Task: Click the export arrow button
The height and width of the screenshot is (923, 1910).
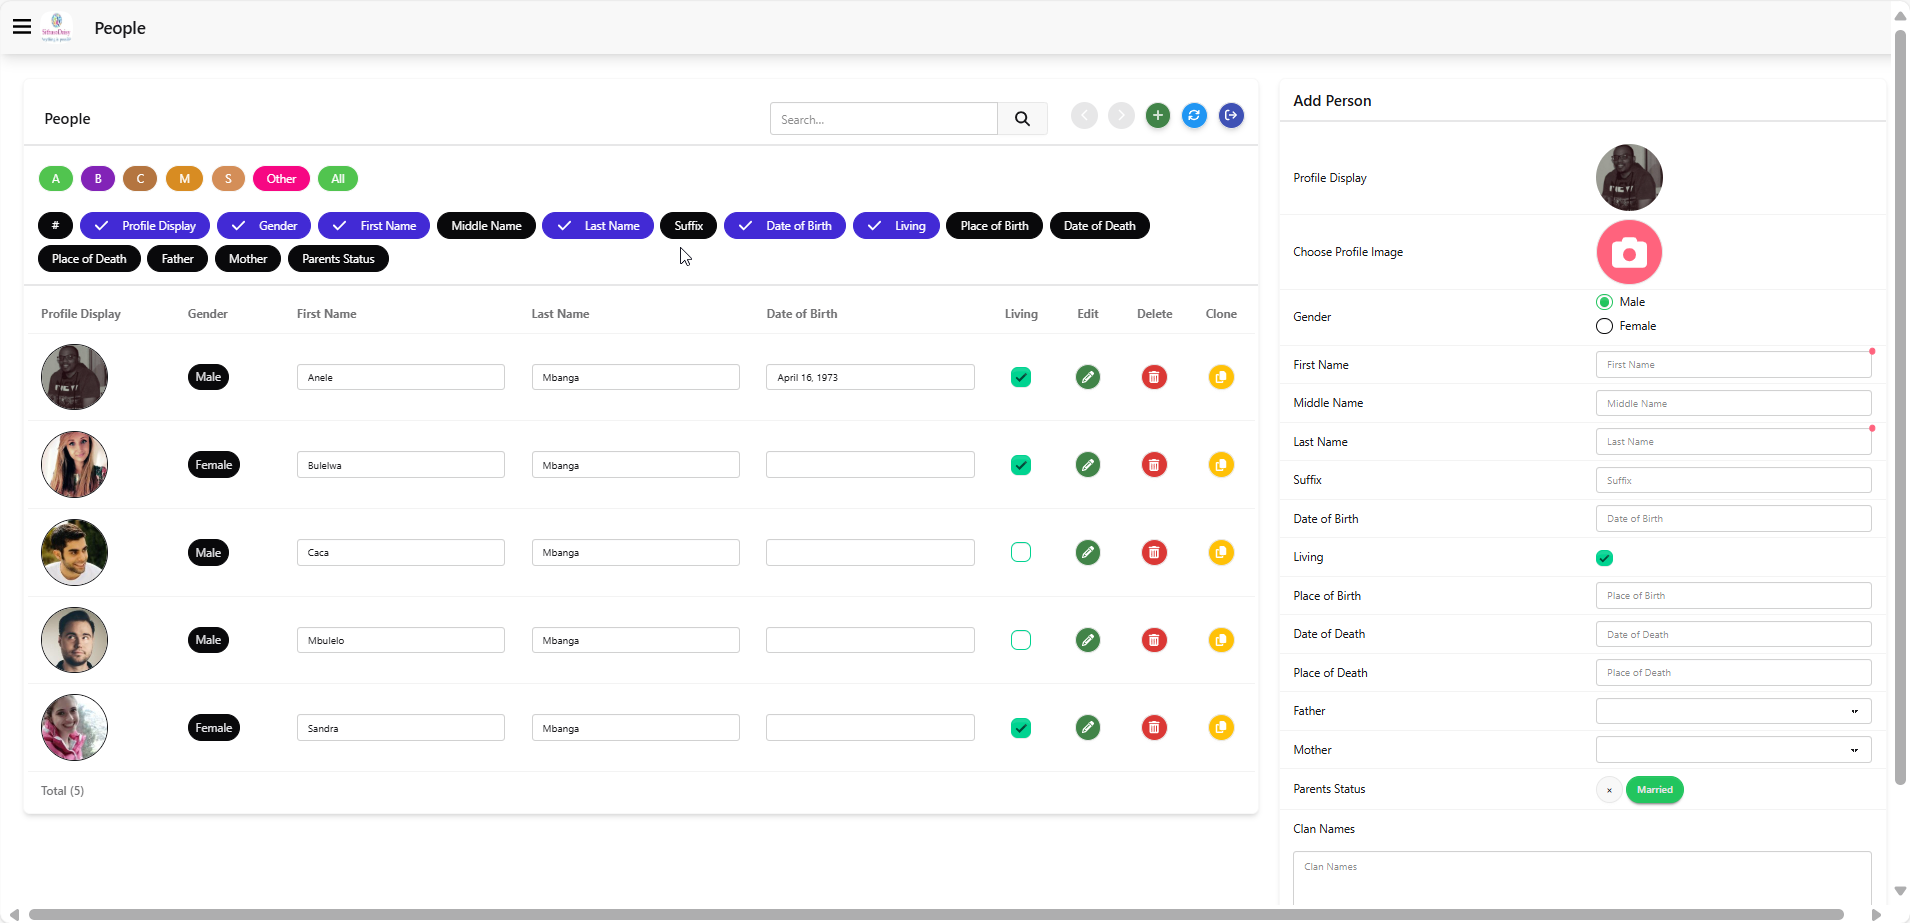Action: [x=1231, y=116]
